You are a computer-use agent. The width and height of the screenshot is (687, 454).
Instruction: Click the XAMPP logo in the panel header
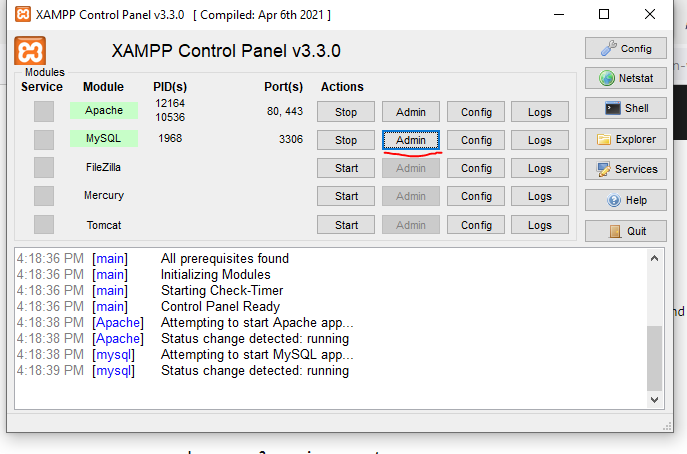pyautogui.click(x=30, y=51)
